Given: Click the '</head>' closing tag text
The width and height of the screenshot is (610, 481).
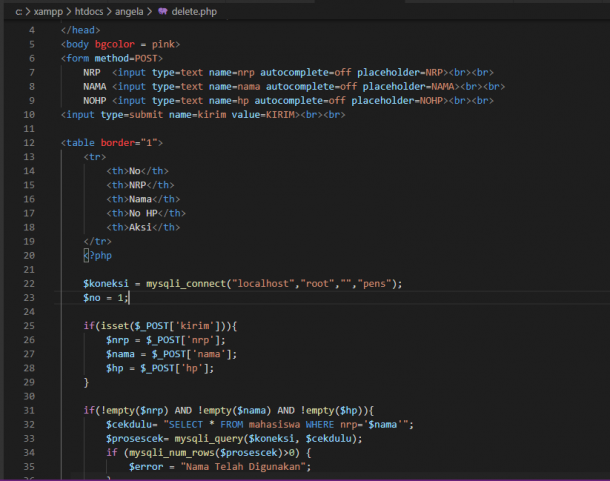Looking at the screenshot, I should (x=81, y=30).
